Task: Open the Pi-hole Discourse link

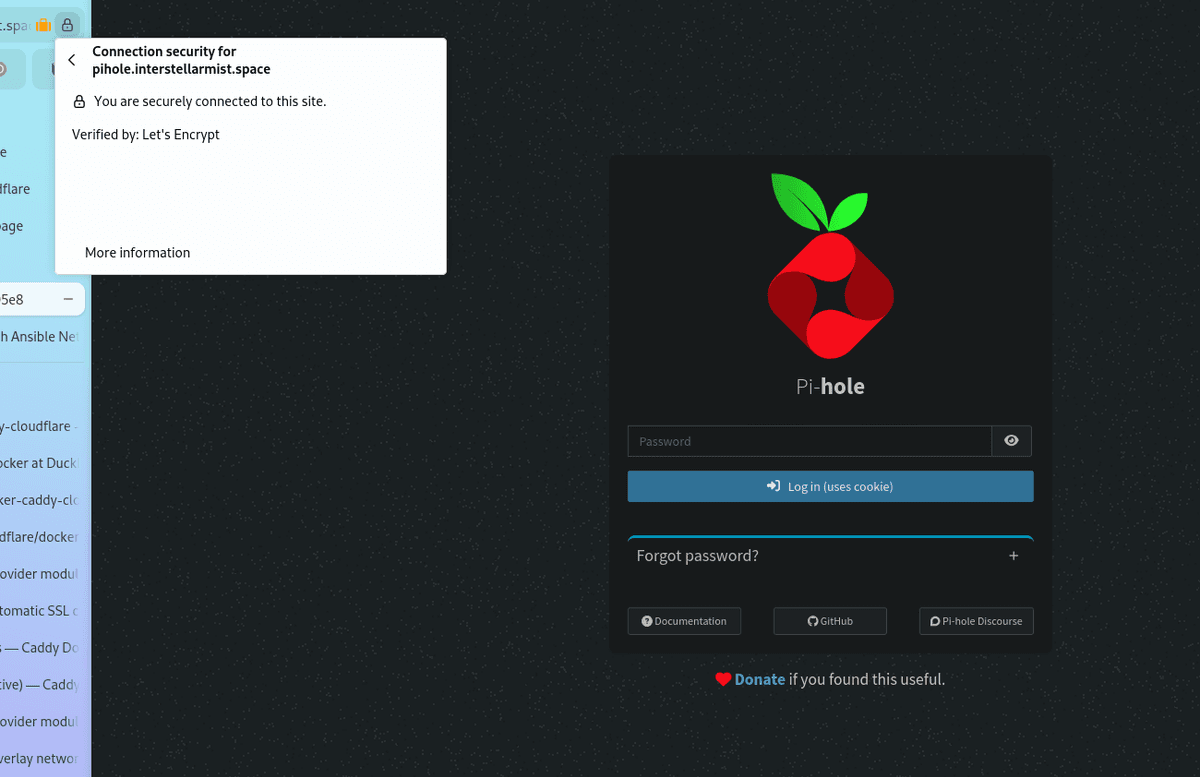Action: pos(976,621)
